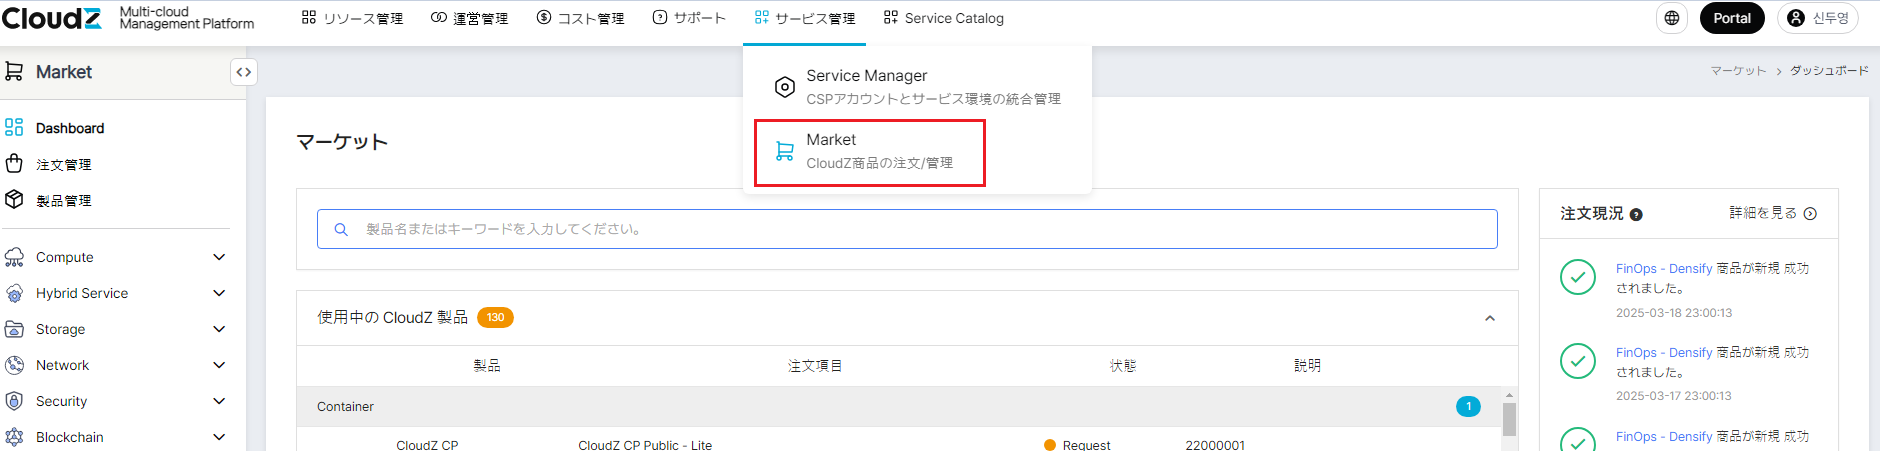
Task: Select Service Manager from the dropdown
Action: [917, 87]
